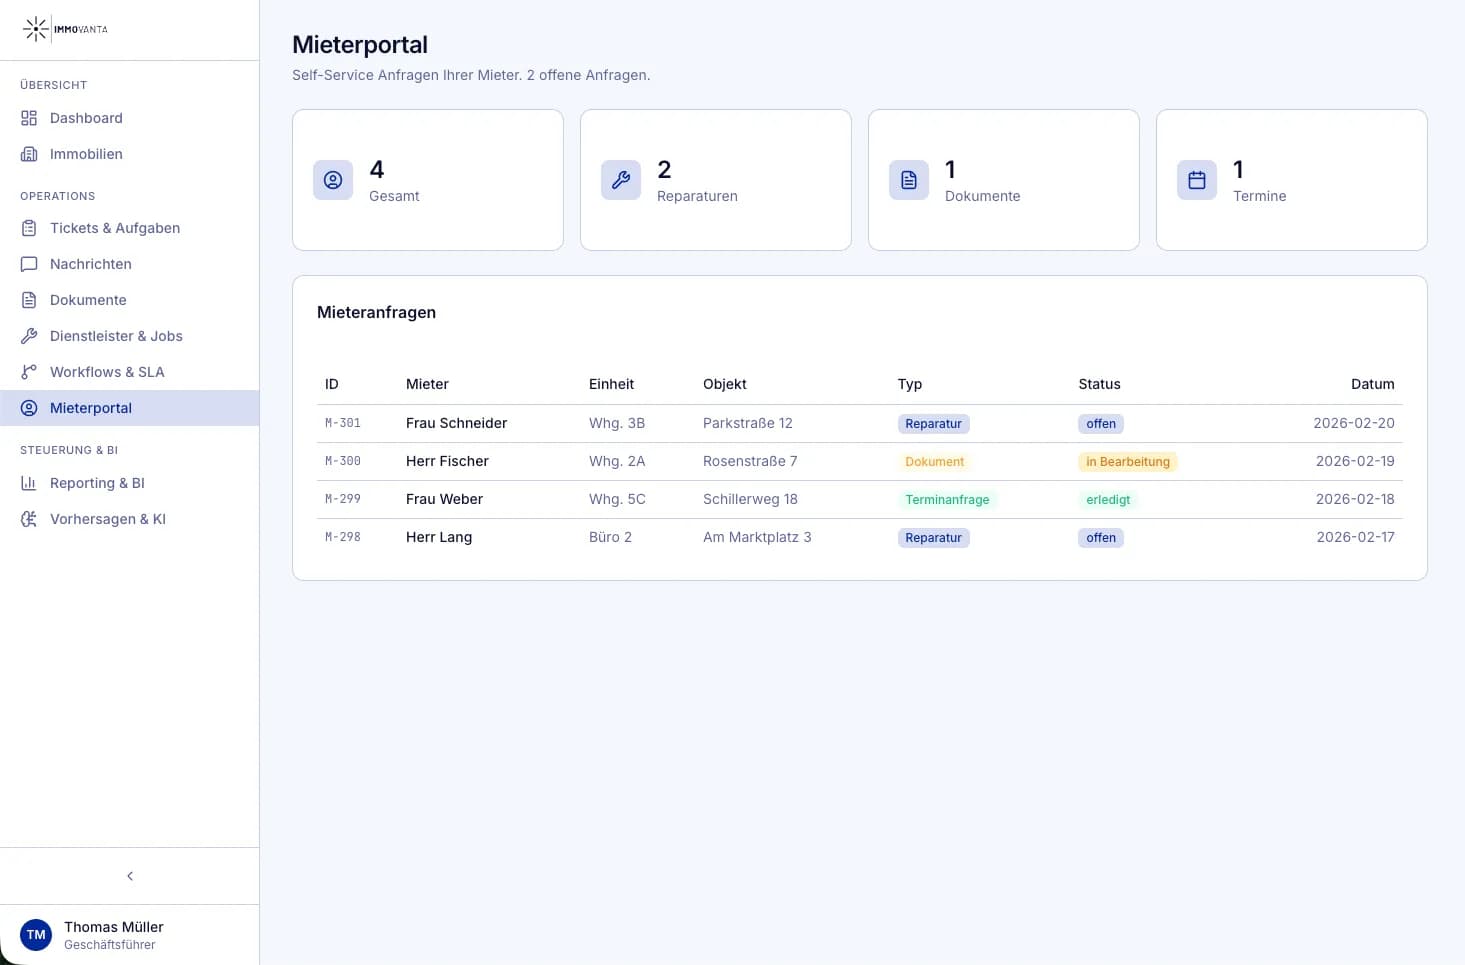Click the Mieterportal person icon in sidebar

point(29,408)
